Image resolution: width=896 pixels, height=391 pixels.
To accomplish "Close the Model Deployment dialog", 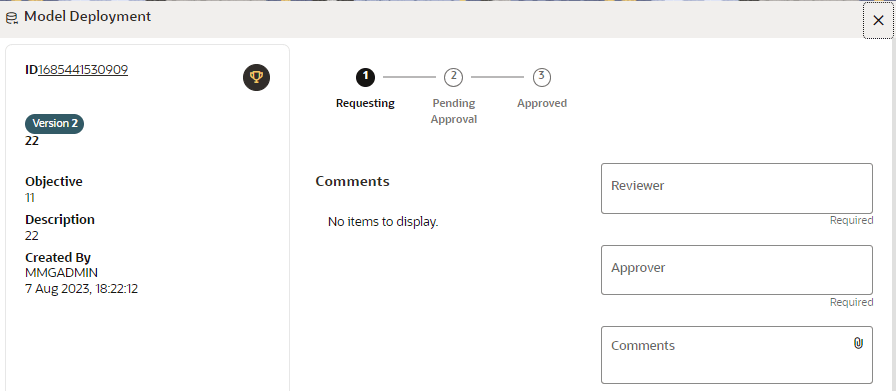I will (x=878, y=21).
